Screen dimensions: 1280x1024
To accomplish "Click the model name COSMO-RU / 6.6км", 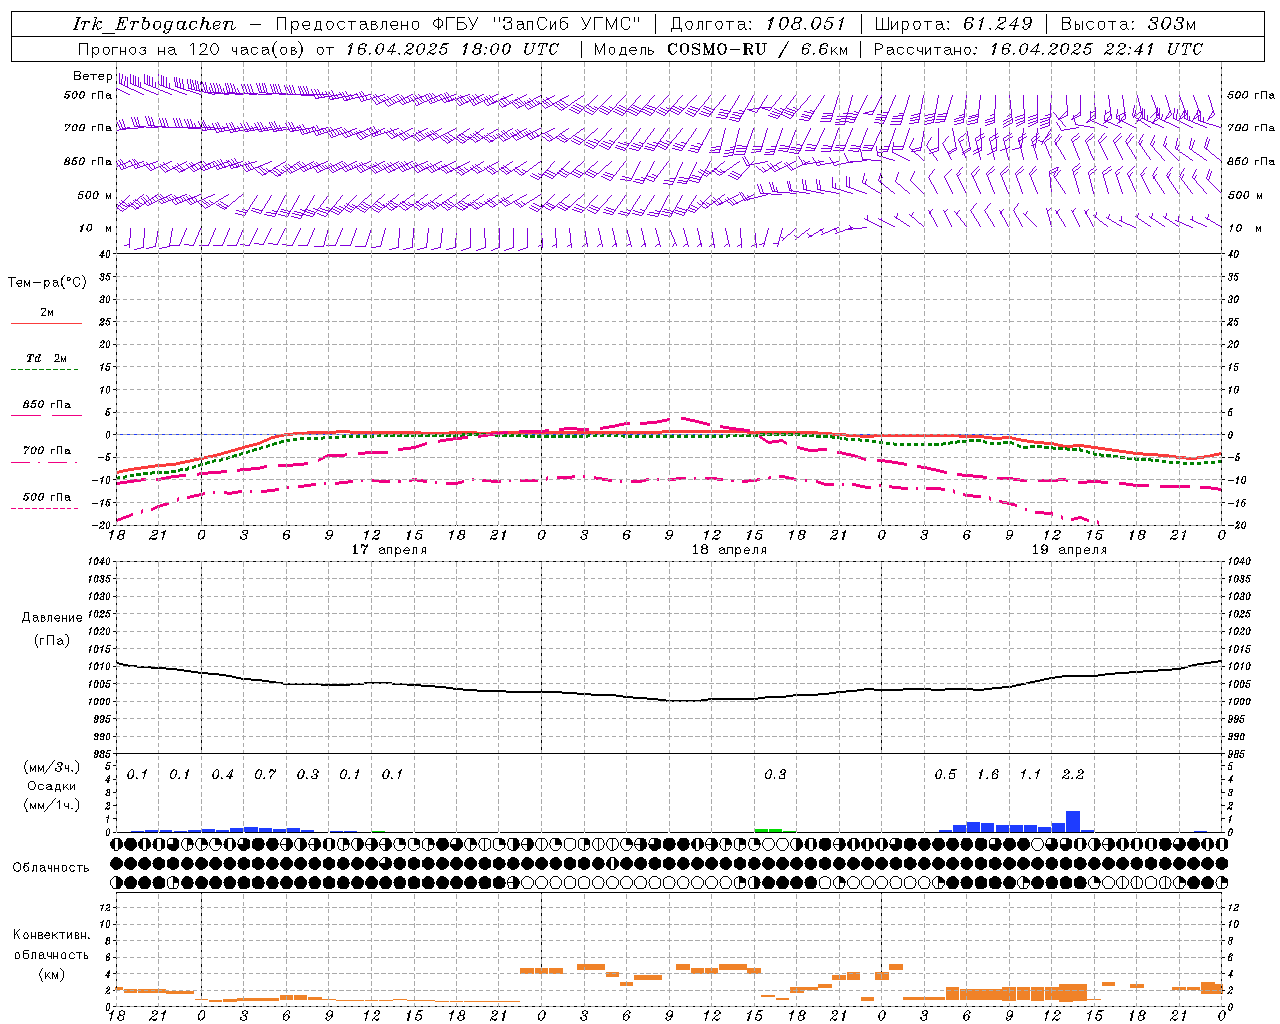I will (757, 49).
